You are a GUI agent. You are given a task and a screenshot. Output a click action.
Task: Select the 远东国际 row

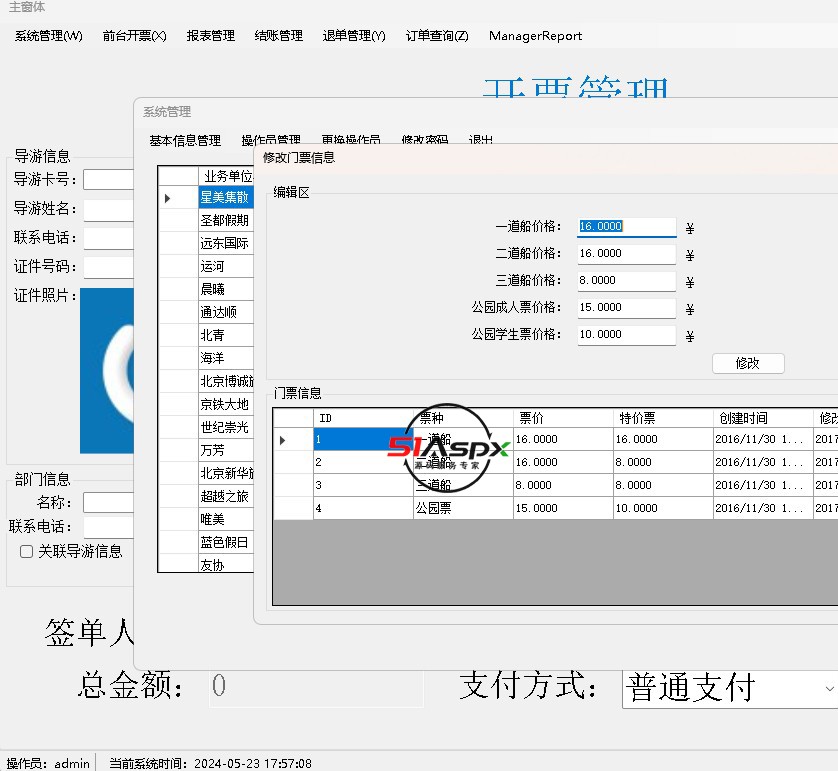[x=226, y=244]
